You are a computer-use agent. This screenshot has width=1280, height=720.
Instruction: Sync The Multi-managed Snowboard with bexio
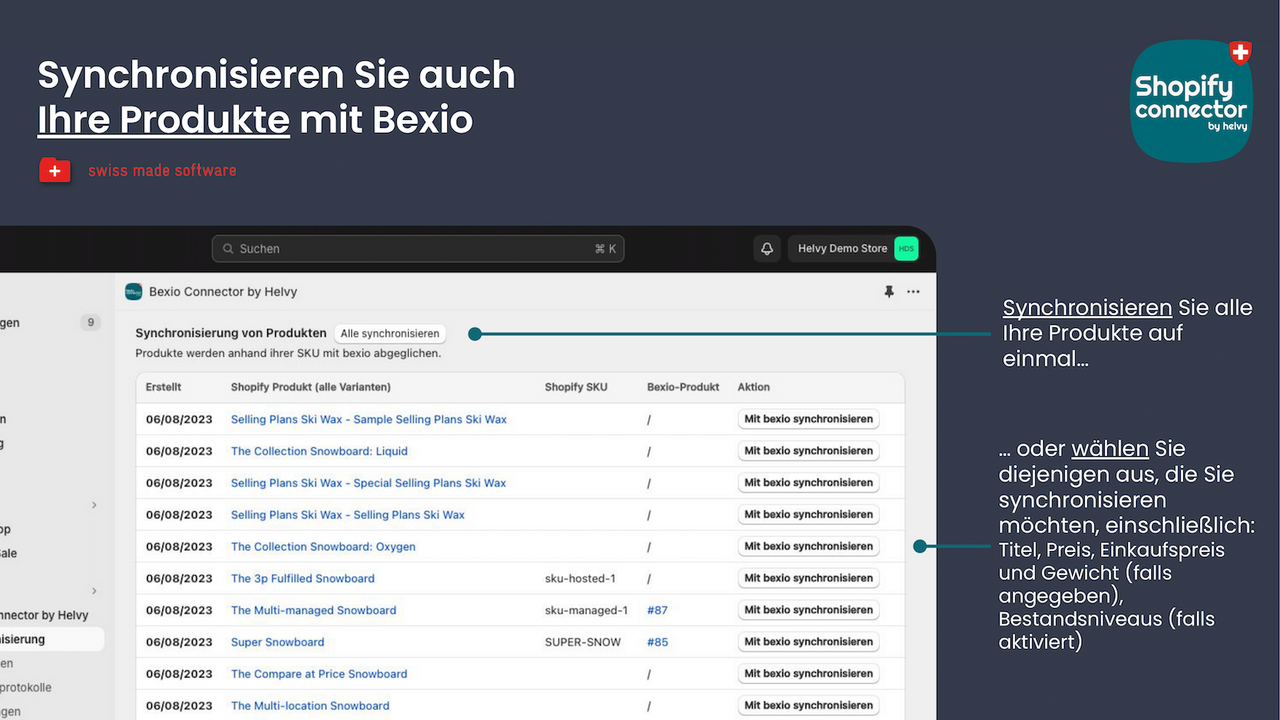coord(808,610)
